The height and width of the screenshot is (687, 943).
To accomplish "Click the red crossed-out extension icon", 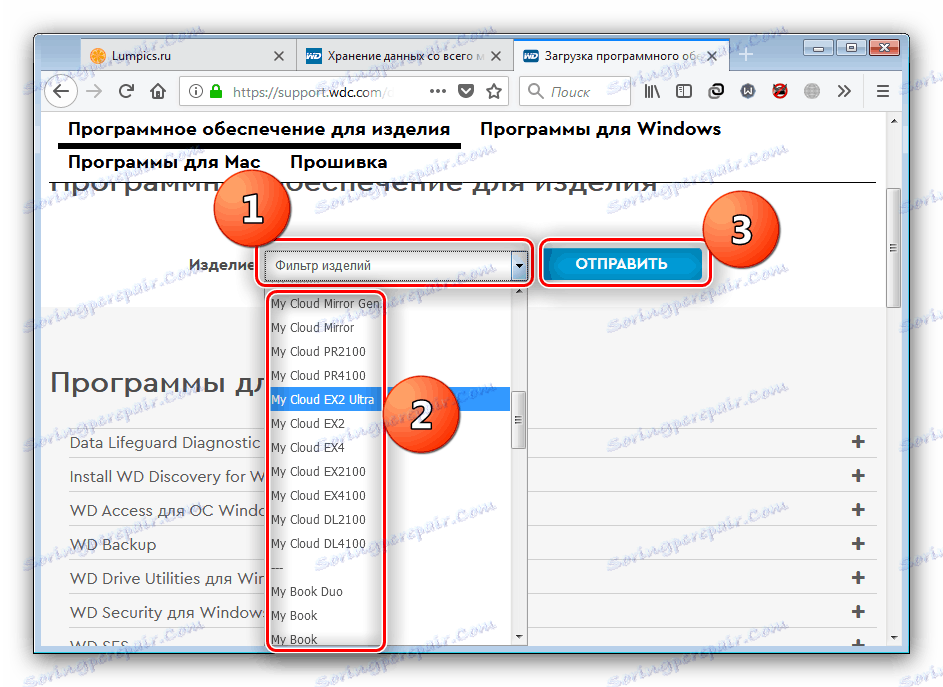I will click(x=780, y=91).
